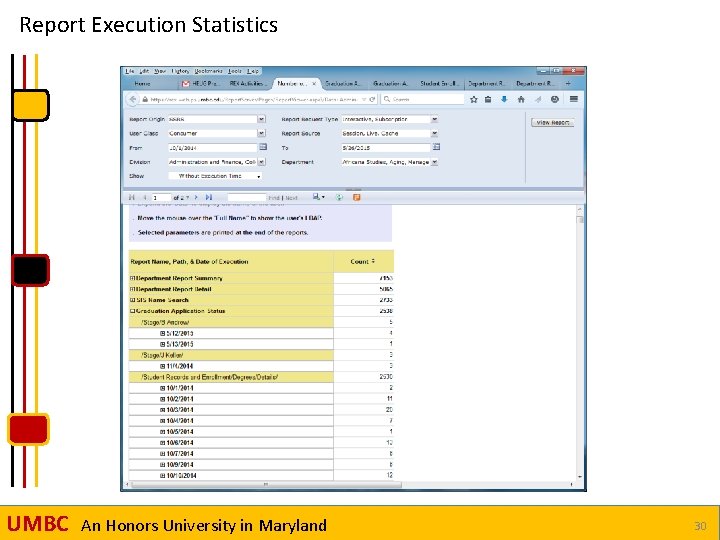Sort by the Count column arrows
Image resolution: width=720 pixels, height=540 pixels.
point(373,261)
